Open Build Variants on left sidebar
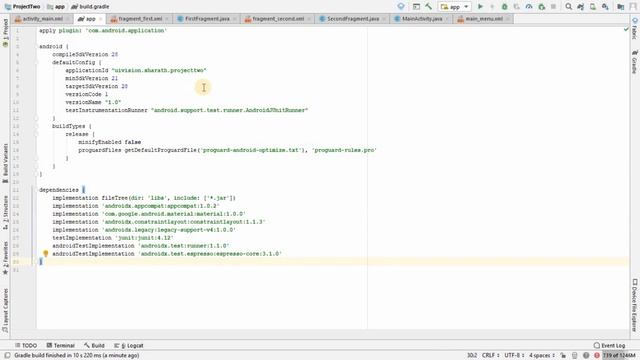Viewport: 640px width, 360px height. pyautogui.click(x=5, y=163)
